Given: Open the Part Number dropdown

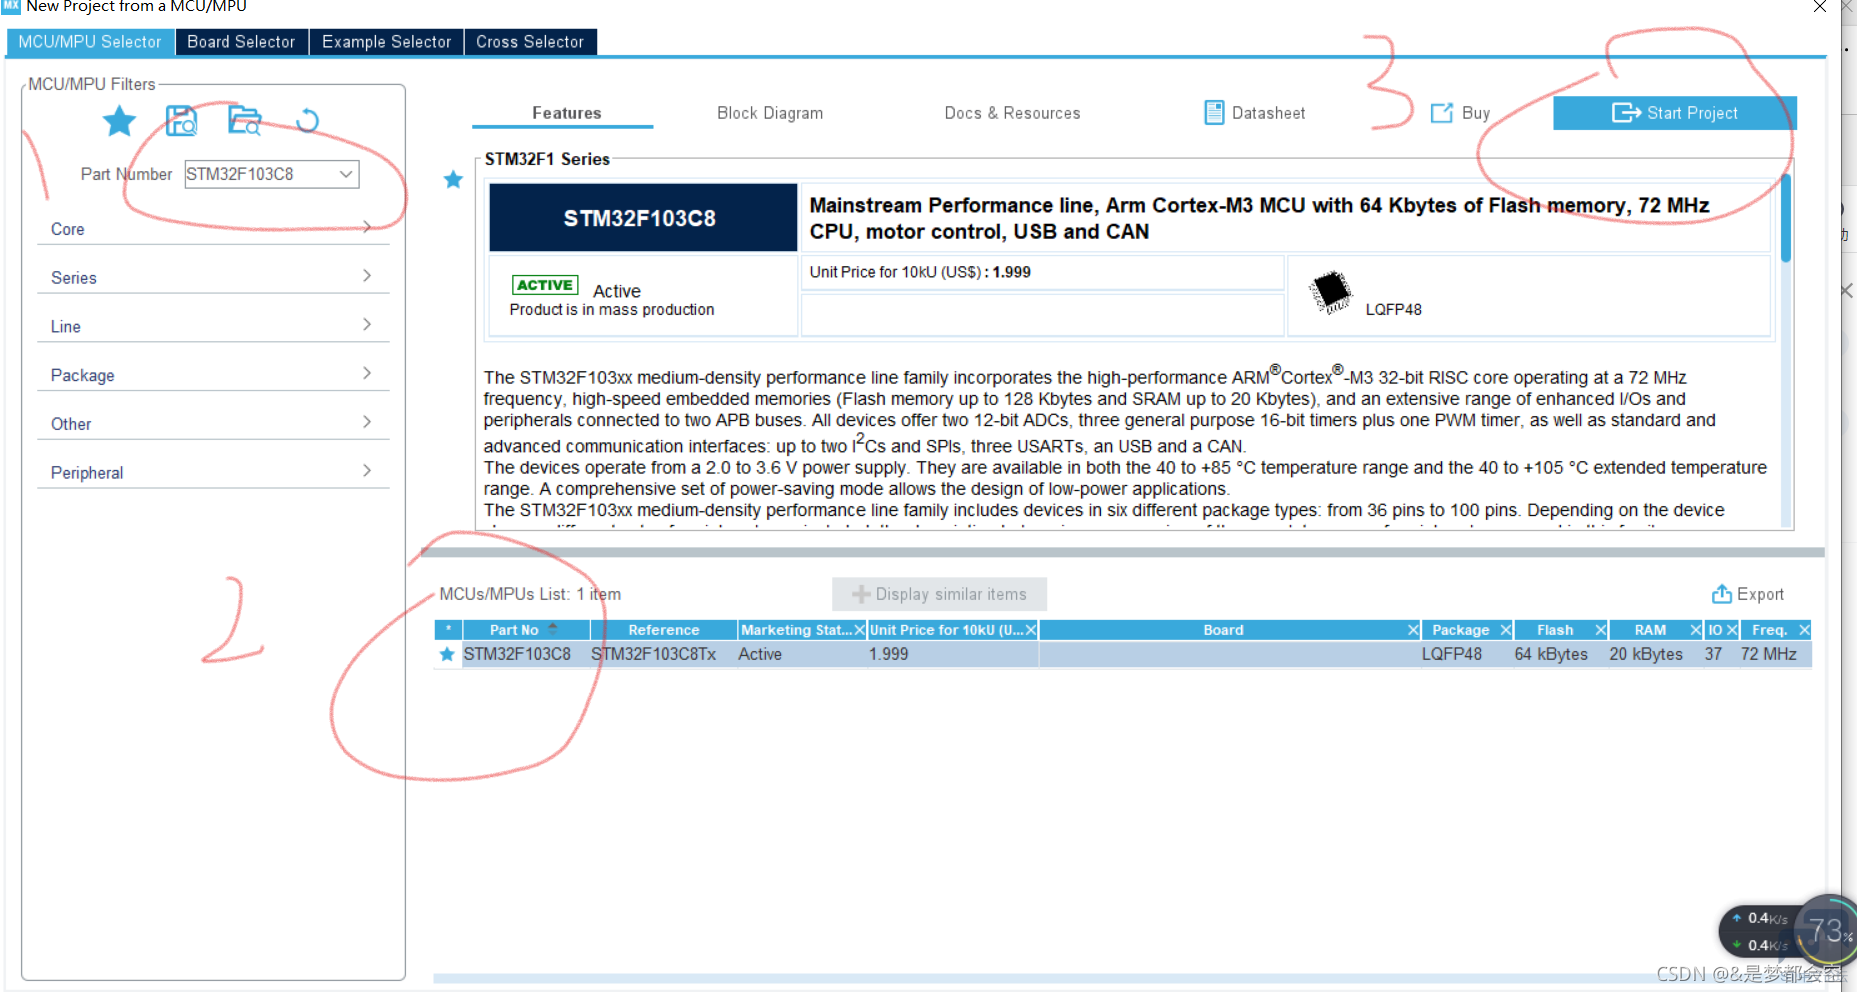Looking at the screenshot, I should (346, 174).
